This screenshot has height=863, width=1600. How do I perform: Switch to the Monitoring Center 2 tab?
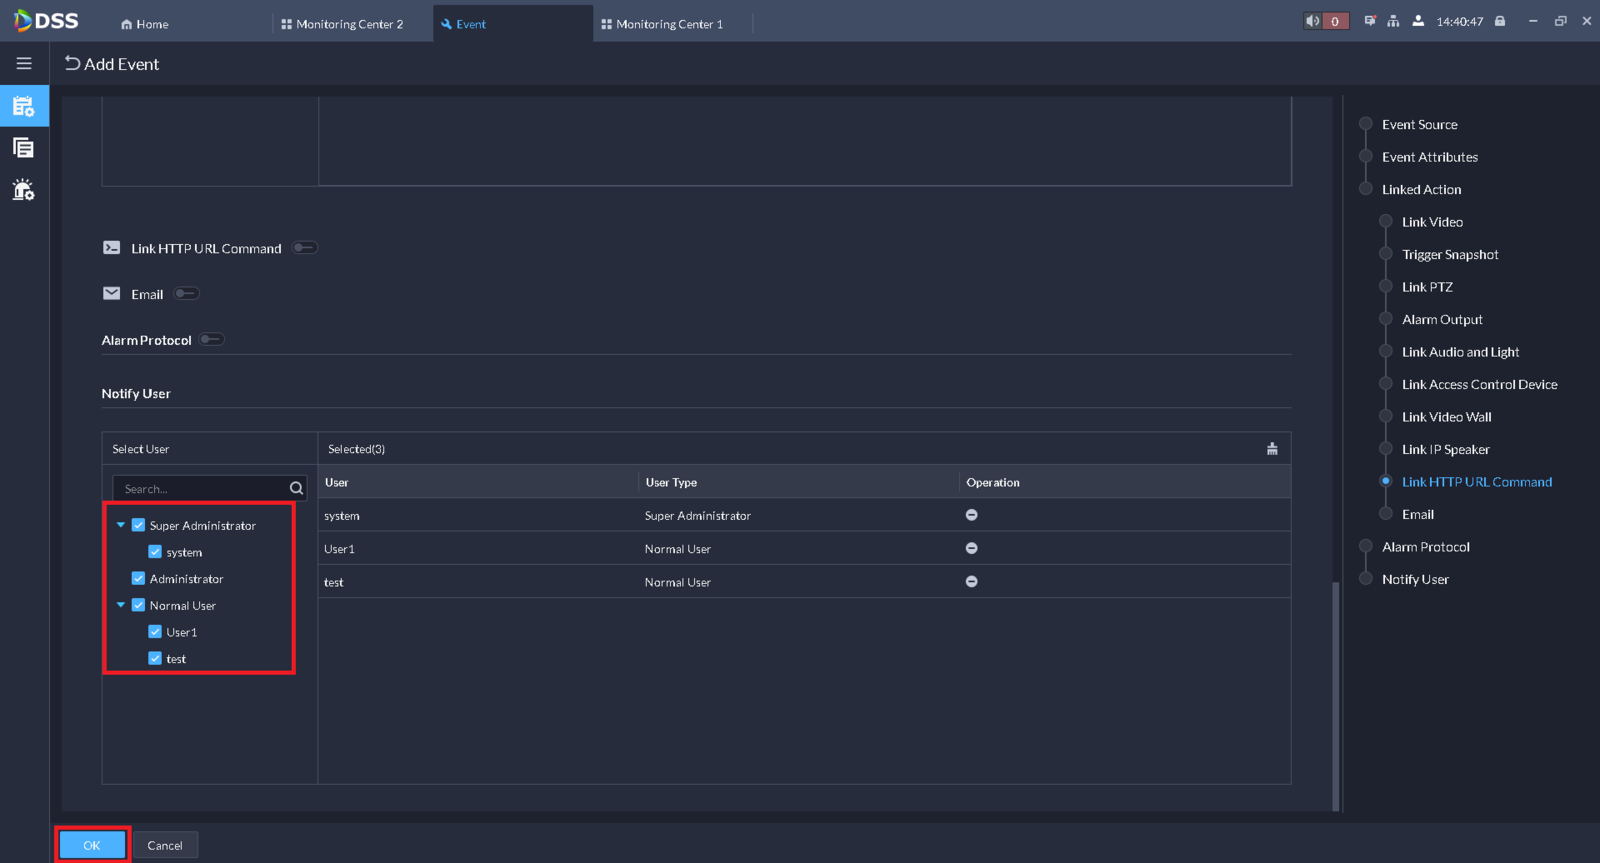coord(342,24)
